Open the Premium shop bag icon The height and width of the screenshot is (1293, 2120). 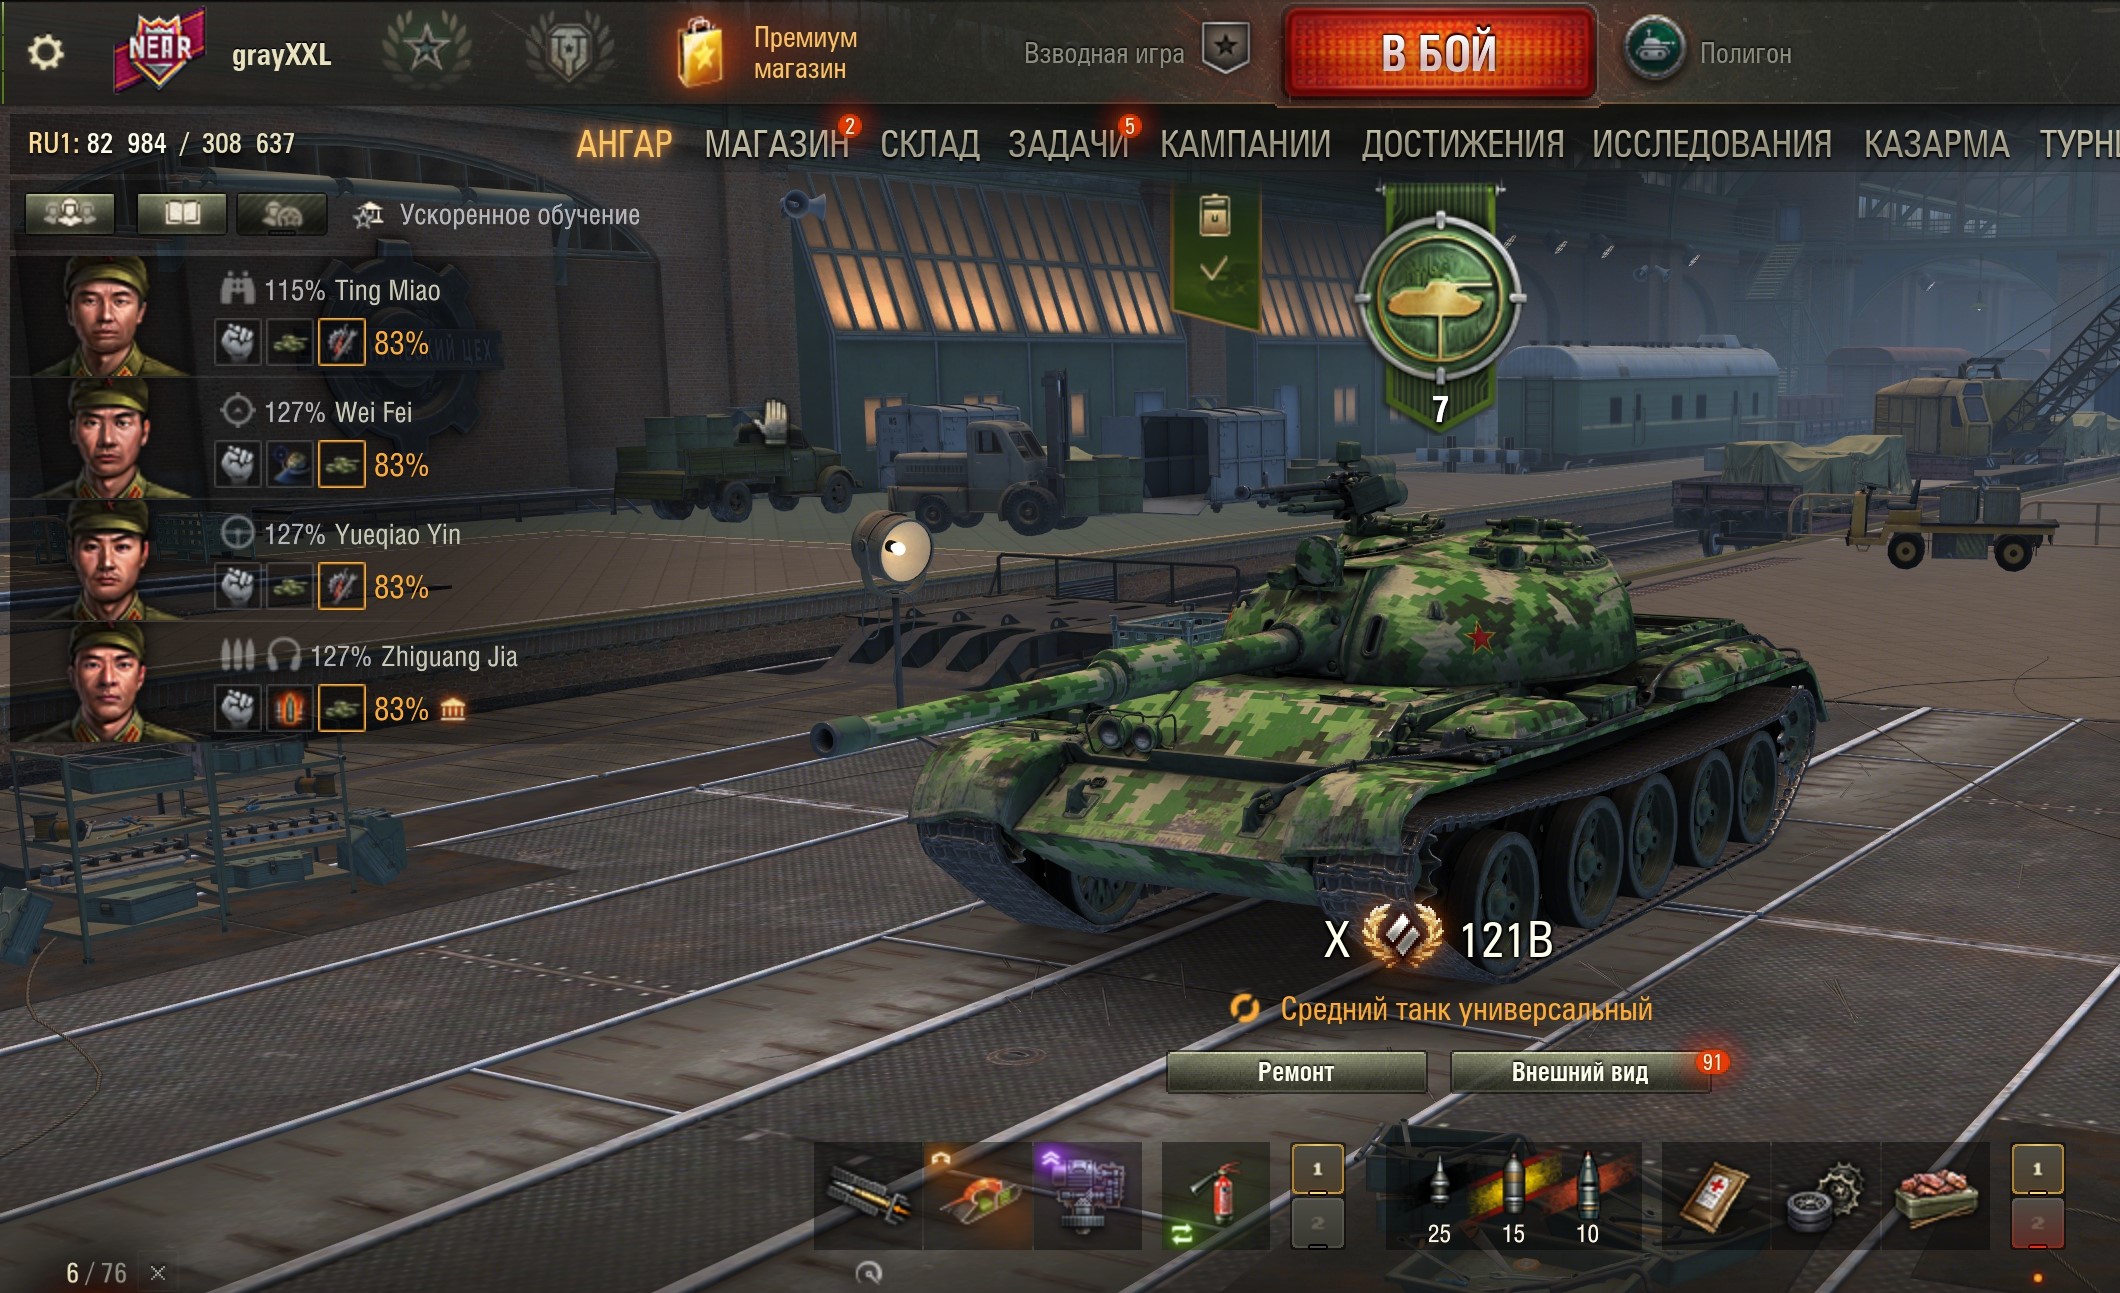coord(700,52)
